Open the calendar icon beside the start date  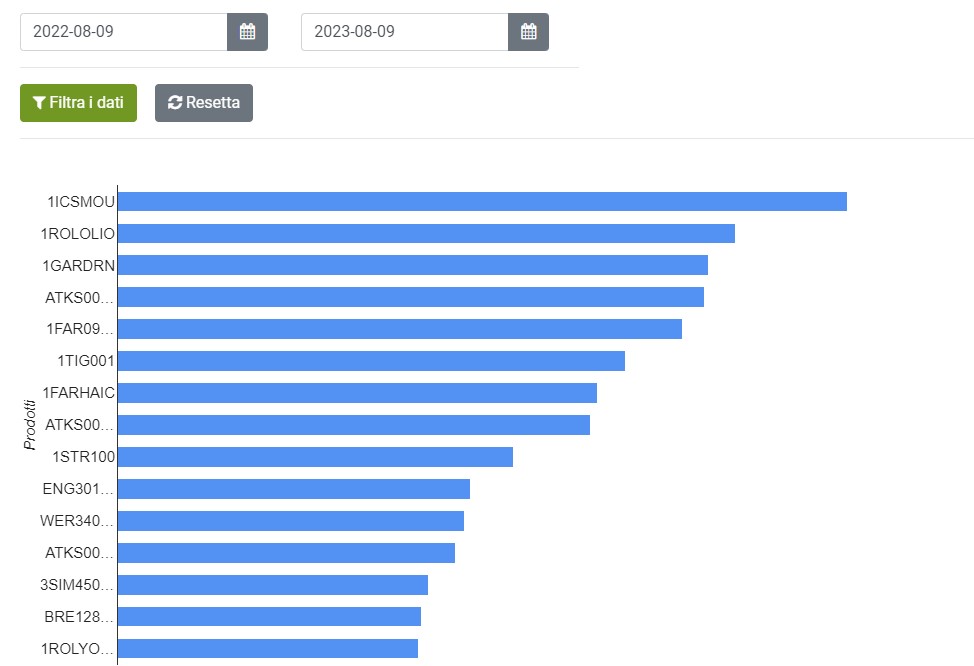(248, 31)
